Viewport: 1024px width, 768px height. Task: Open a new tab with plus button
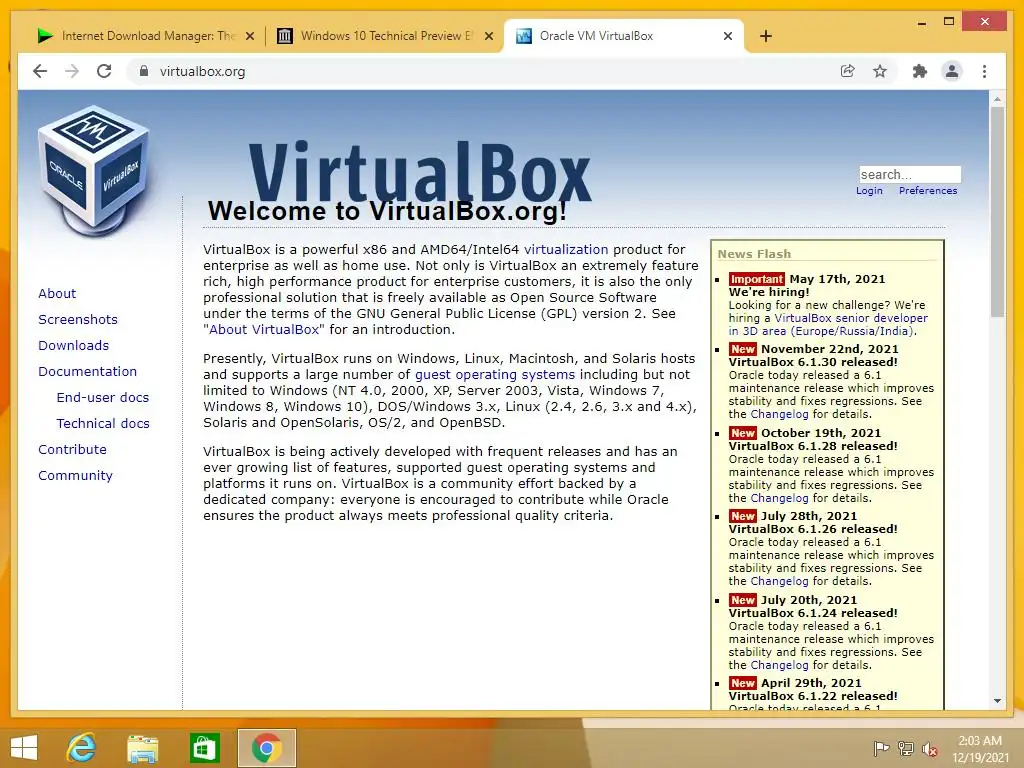coord(766,36)
